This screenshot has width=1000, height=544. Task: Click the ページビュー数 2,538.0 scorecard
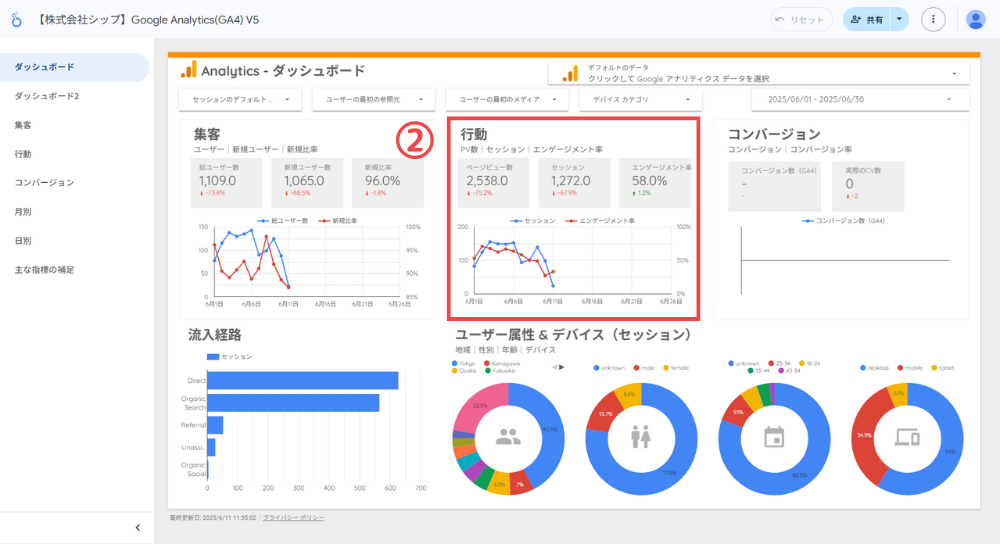pyautogui.click(x=493, y=182)
